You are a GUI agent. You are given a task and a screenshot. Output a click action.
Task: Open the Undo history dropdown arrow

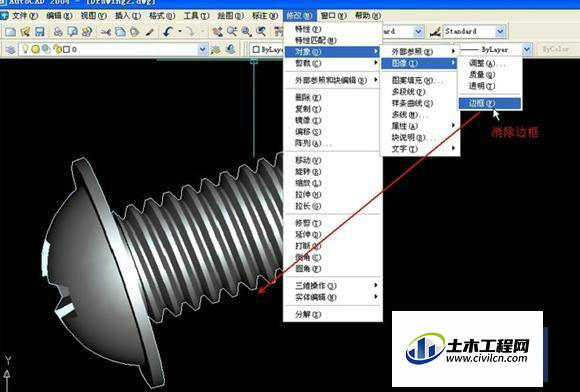[x=180, y=32]
